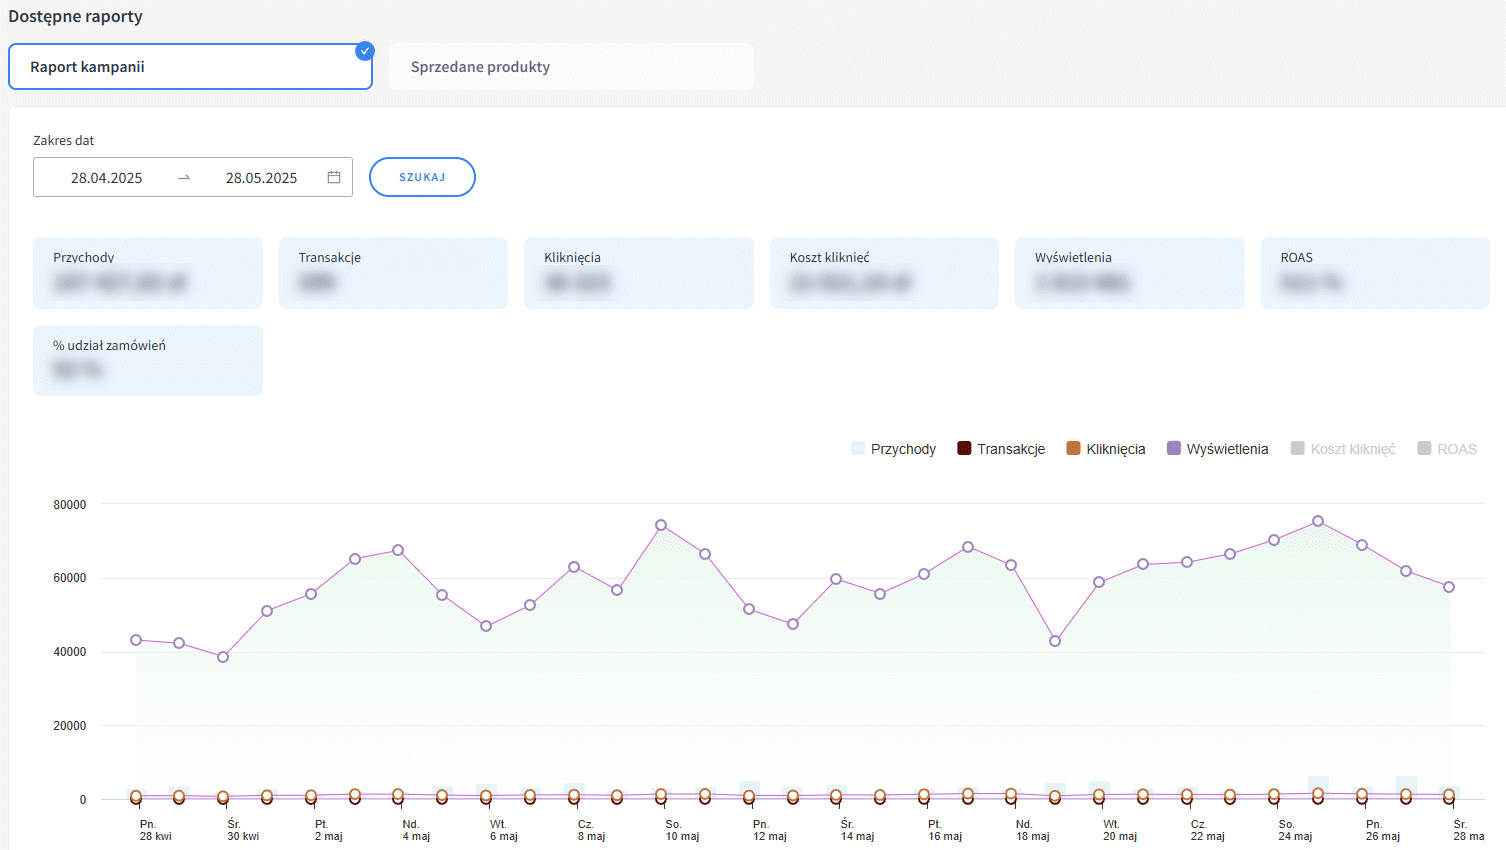This screenshot has width=1506, height=850.
Task: Click the Wyświetlenia data point for 16 maj
Action: pos(924,574)
